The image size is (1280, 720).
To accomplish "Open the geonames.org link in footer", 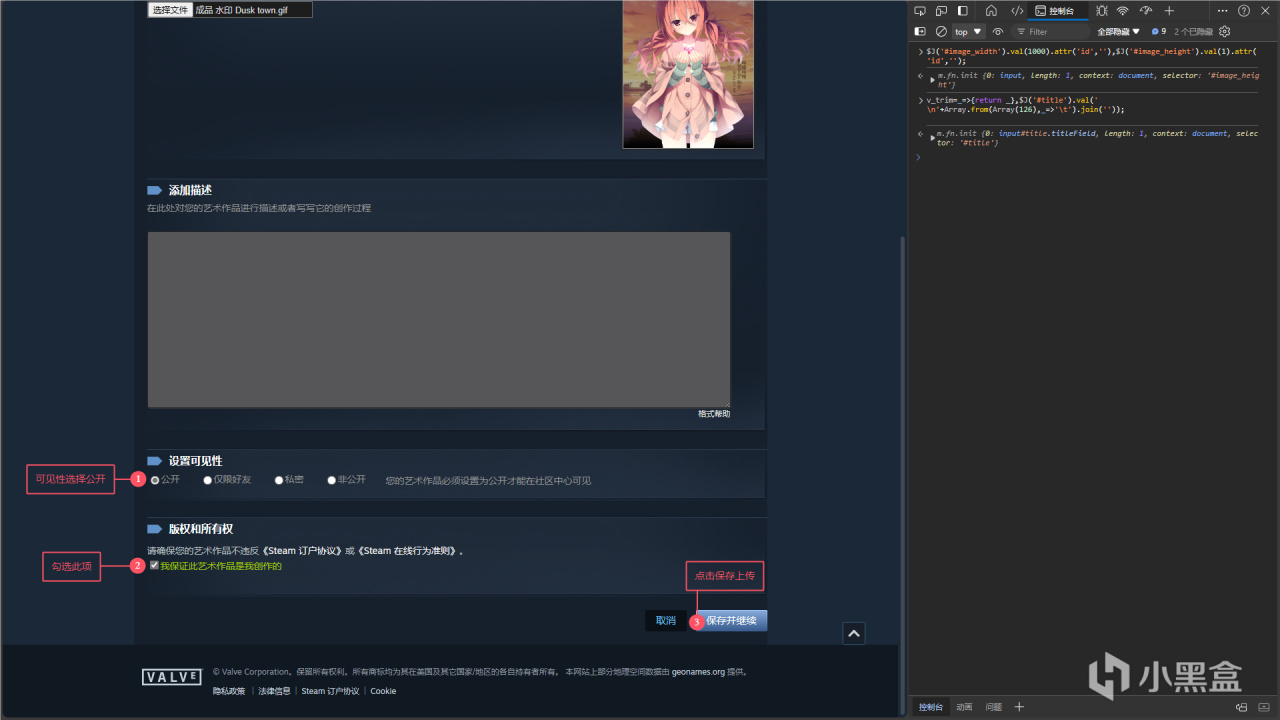I will (698, 672).
